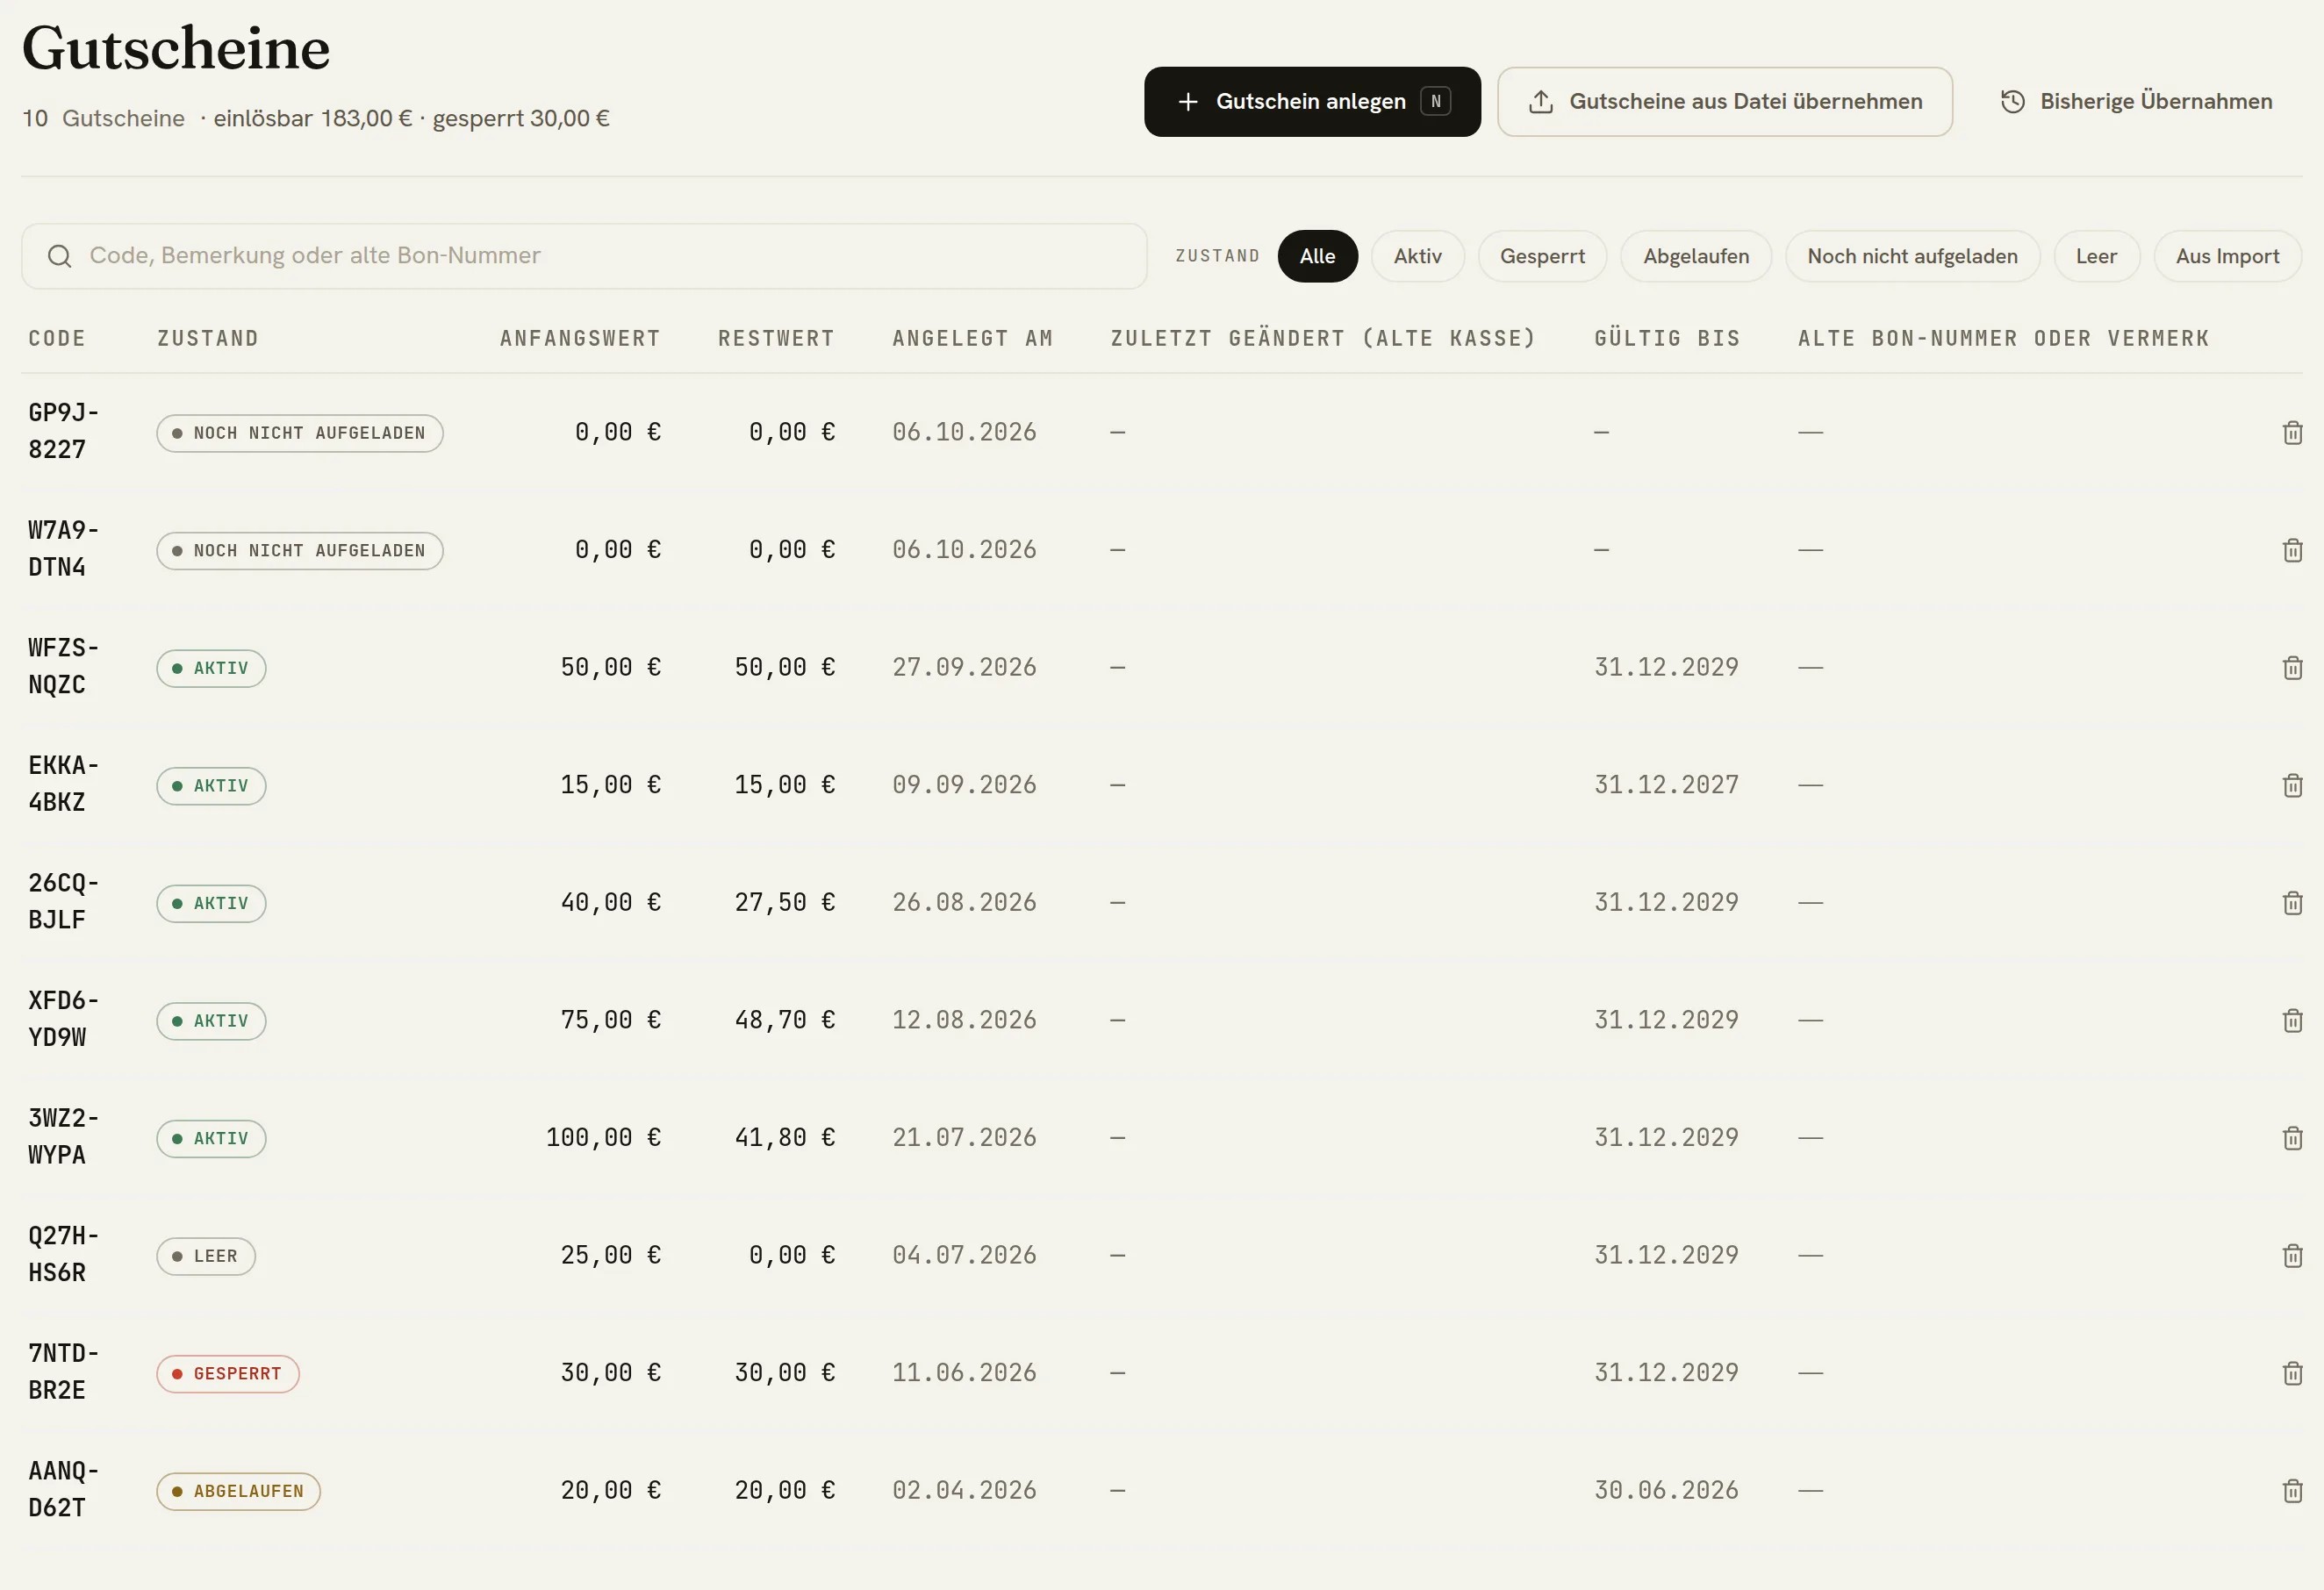Open voucher code 3WZ2-WYPA
The width and height of the screenshot is (2324, 1590).
coord(63,1137)
